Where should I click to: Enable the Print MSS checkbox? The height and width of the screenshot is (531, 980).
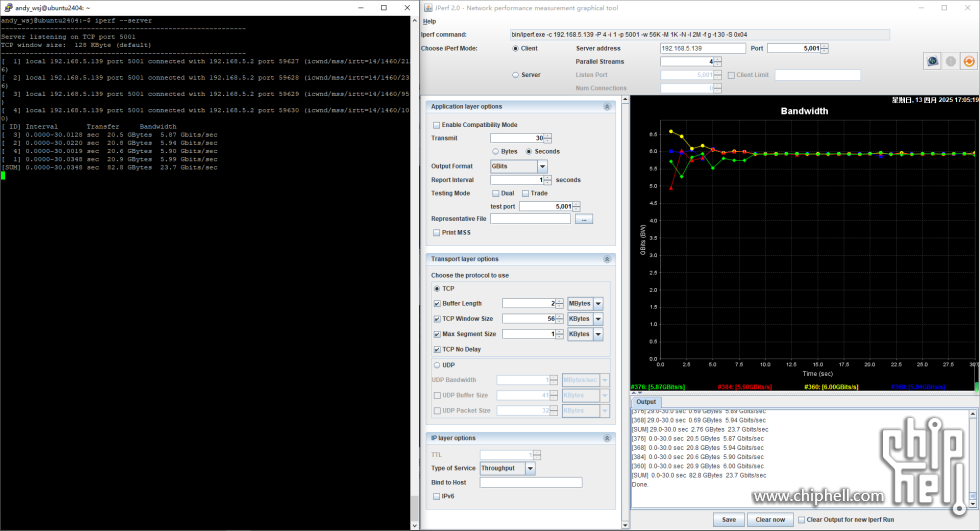pyautogui.click(x=437, y=232)
